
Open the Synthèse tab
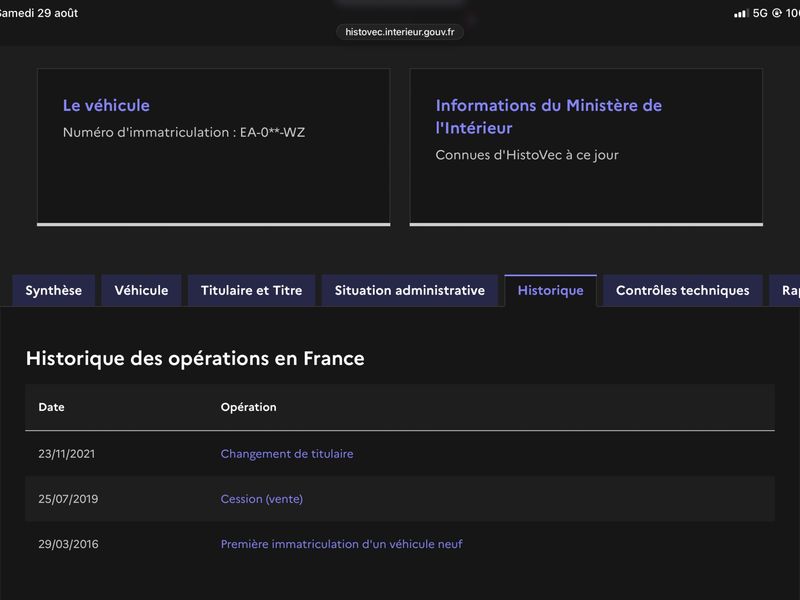point(54,290)
